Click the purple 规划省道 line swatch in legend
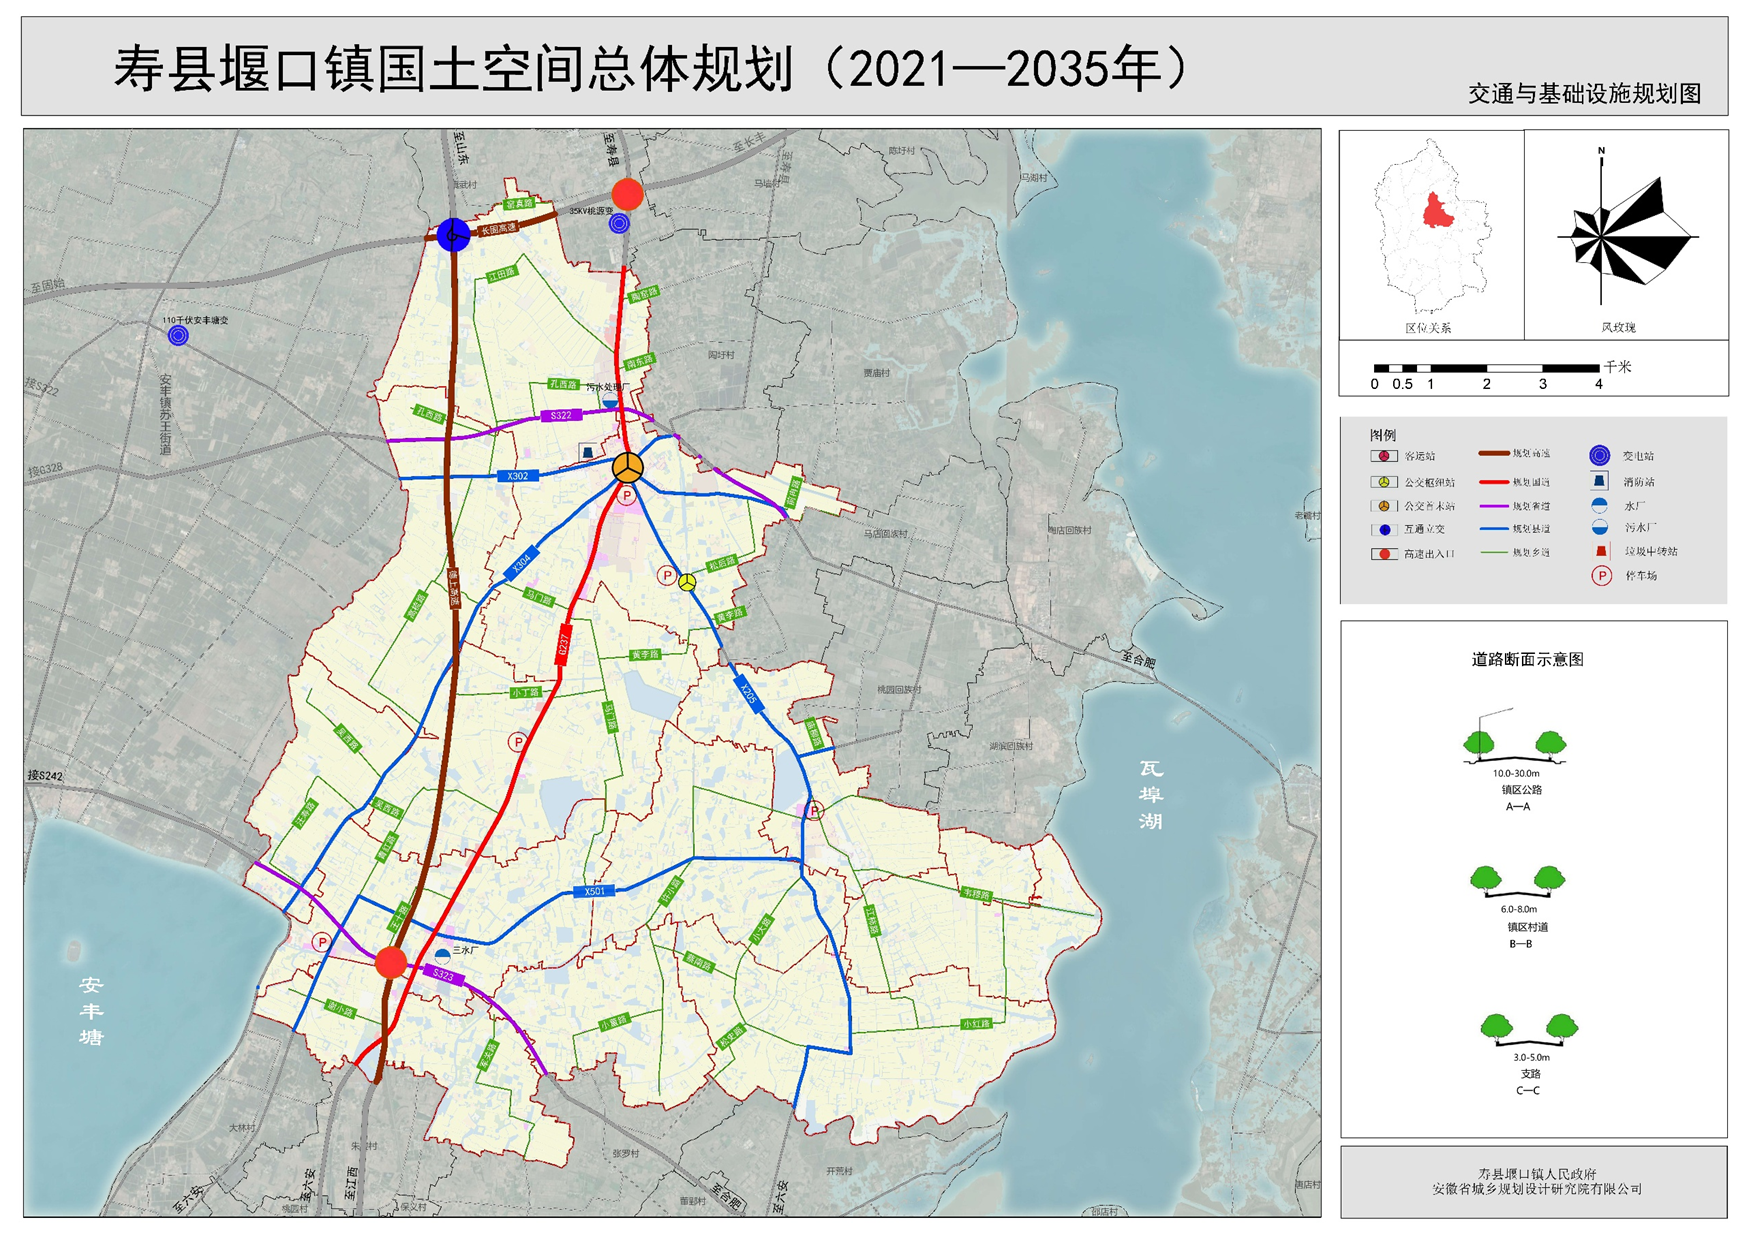This screenshot has width=1751, height=1239. pos(1494,506)
